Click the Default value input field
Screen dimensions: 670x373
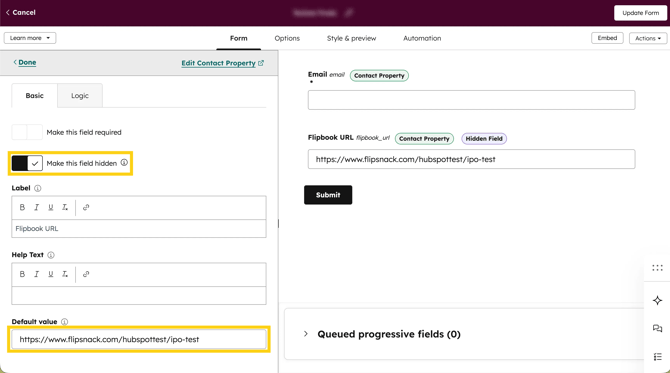click(139, 340)
